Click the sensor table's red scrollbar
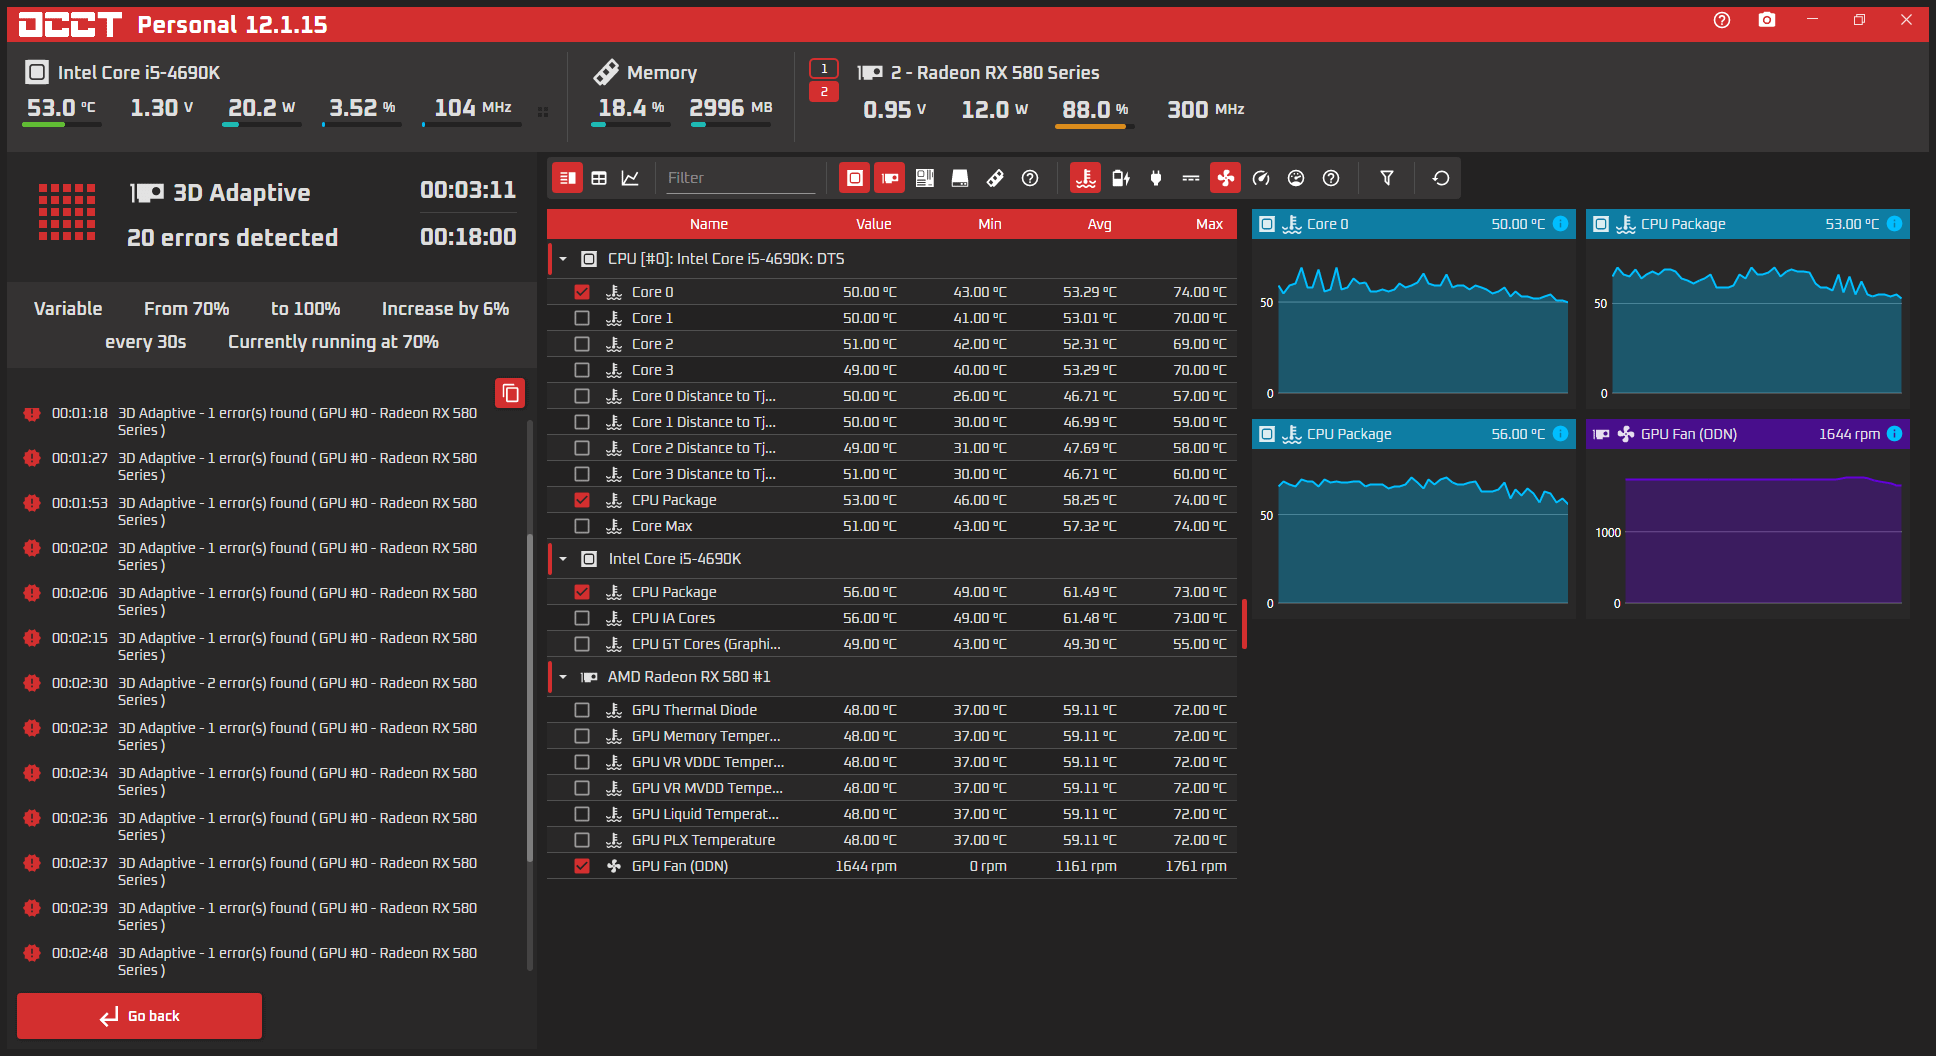Viewport: 1936px width, 1056px height. click(x=1244, y=624)
